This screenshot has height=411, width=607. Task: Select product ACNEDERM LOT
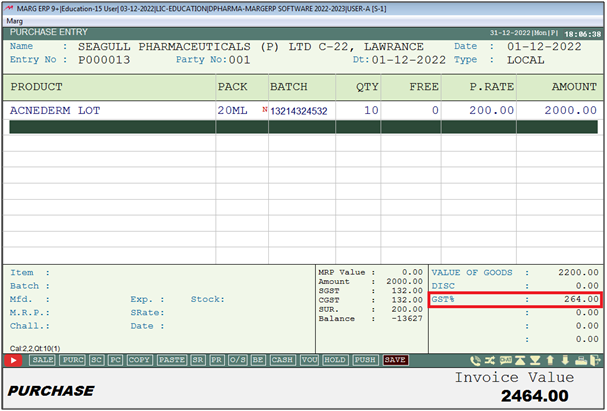(x=55, y=111)
